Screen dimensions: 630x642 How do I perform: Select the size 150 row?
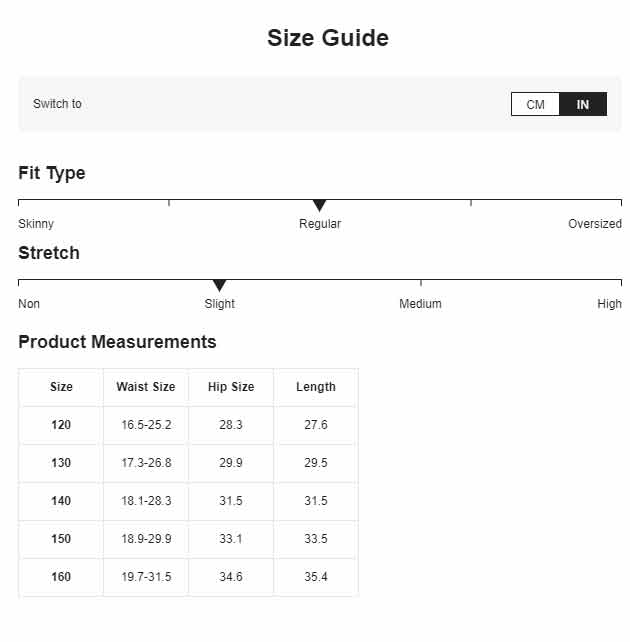click(x=188, y=539)
